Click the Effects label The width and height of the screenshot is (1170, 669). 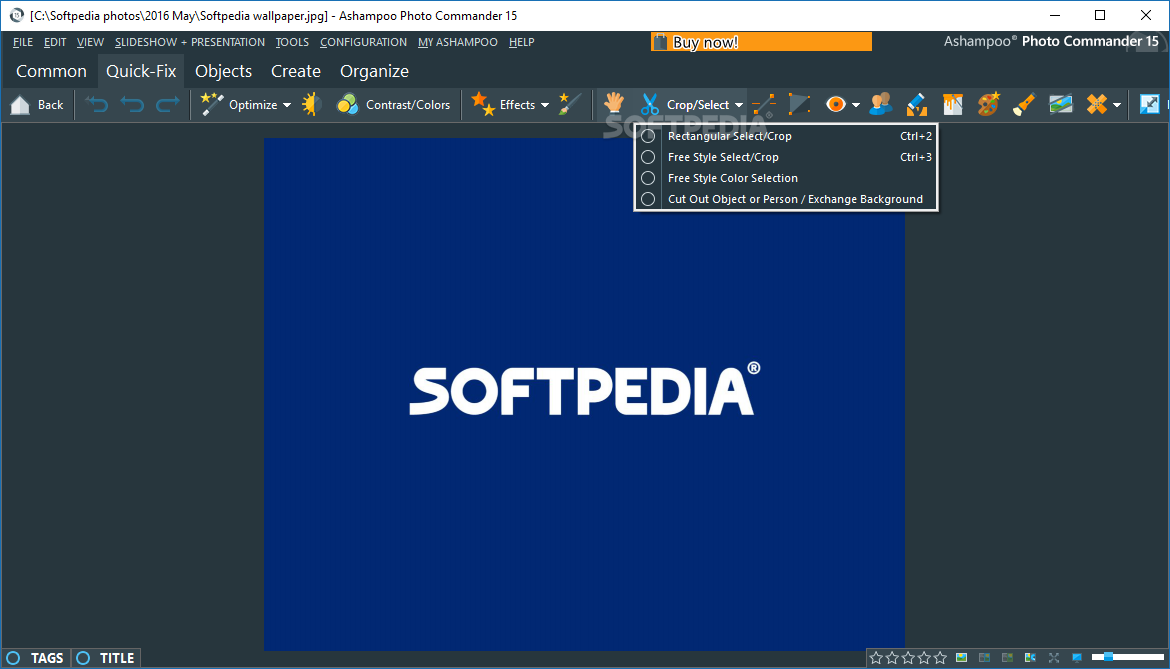tap(517, 105)
